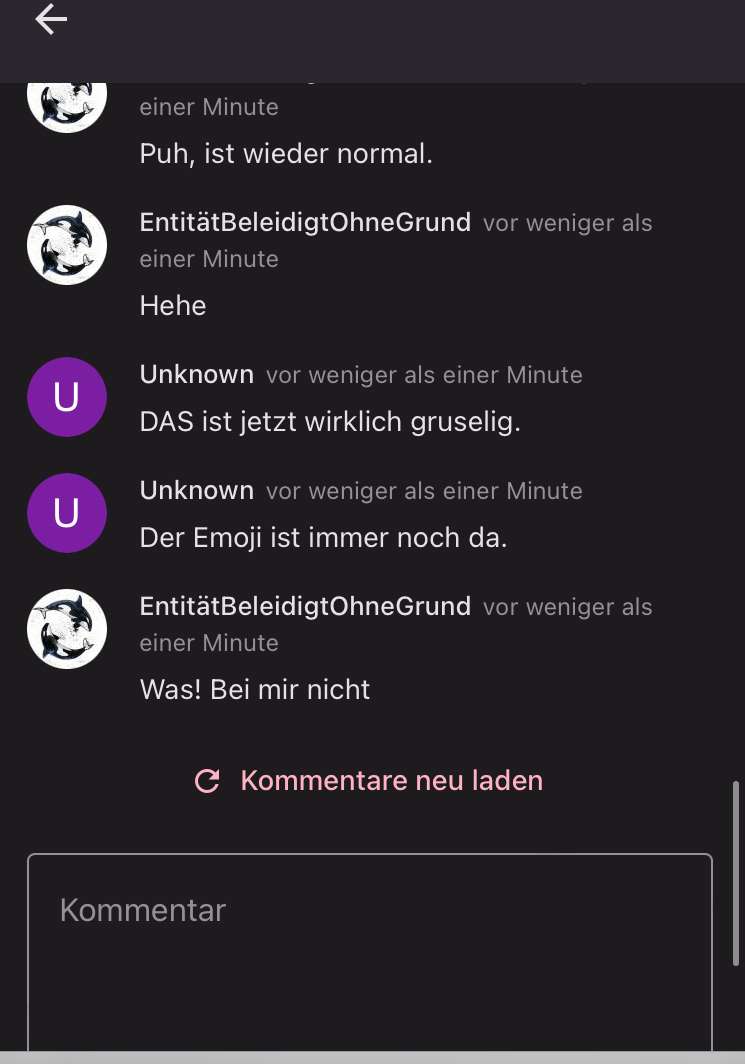Click the partially visible orca avatar at the top
This screenshot has width=745, height=1064.
pyautogui.click(x=67, y=105)
